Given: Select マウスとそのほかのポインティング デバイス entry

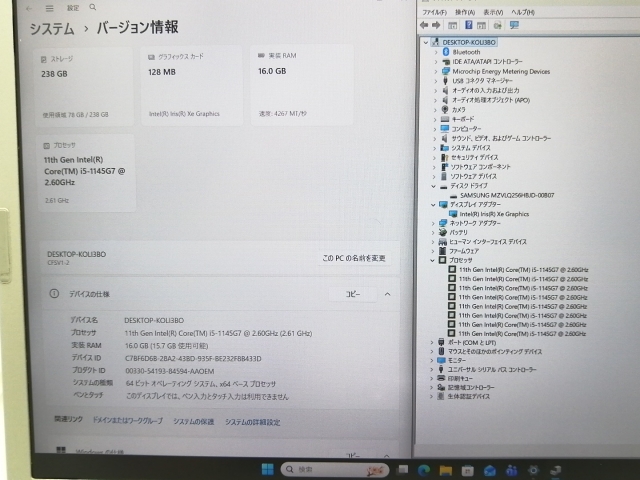Looking at the screenshot, I should [x=495, y=351].
